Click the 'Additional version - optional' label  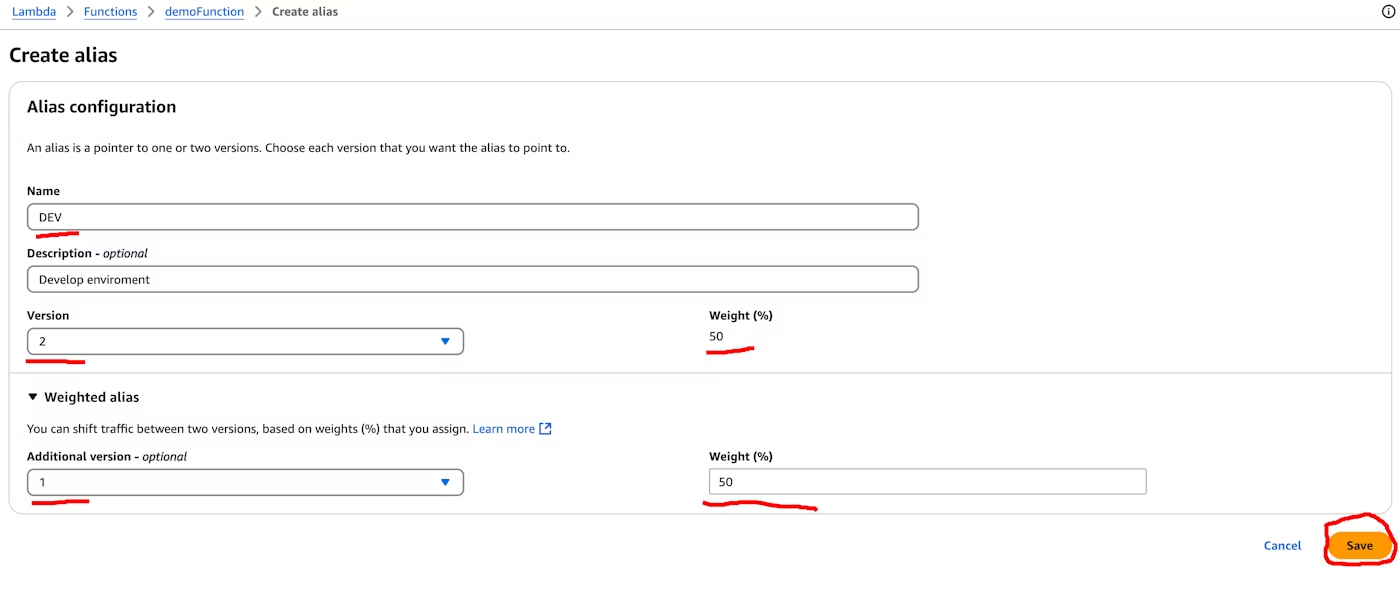(107, 456)
